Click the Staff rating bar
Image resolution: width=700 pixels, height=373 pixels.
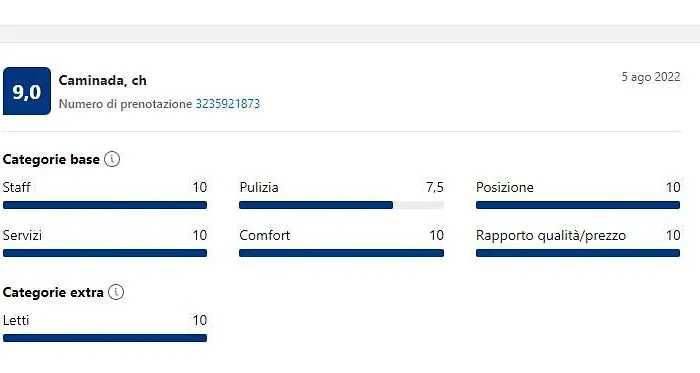coord(105,205)
